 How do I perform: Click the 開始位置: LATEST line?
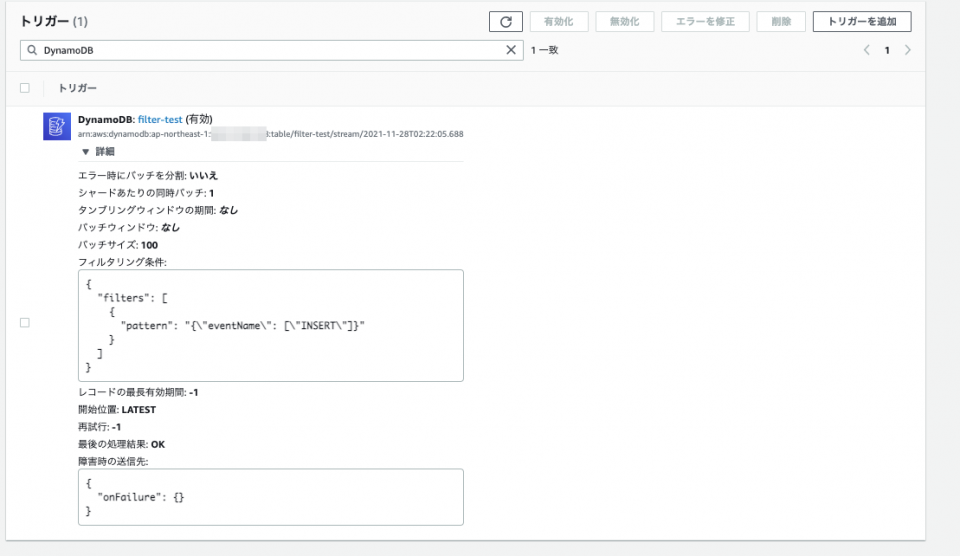pyautogui.click(x=117, y=410)
